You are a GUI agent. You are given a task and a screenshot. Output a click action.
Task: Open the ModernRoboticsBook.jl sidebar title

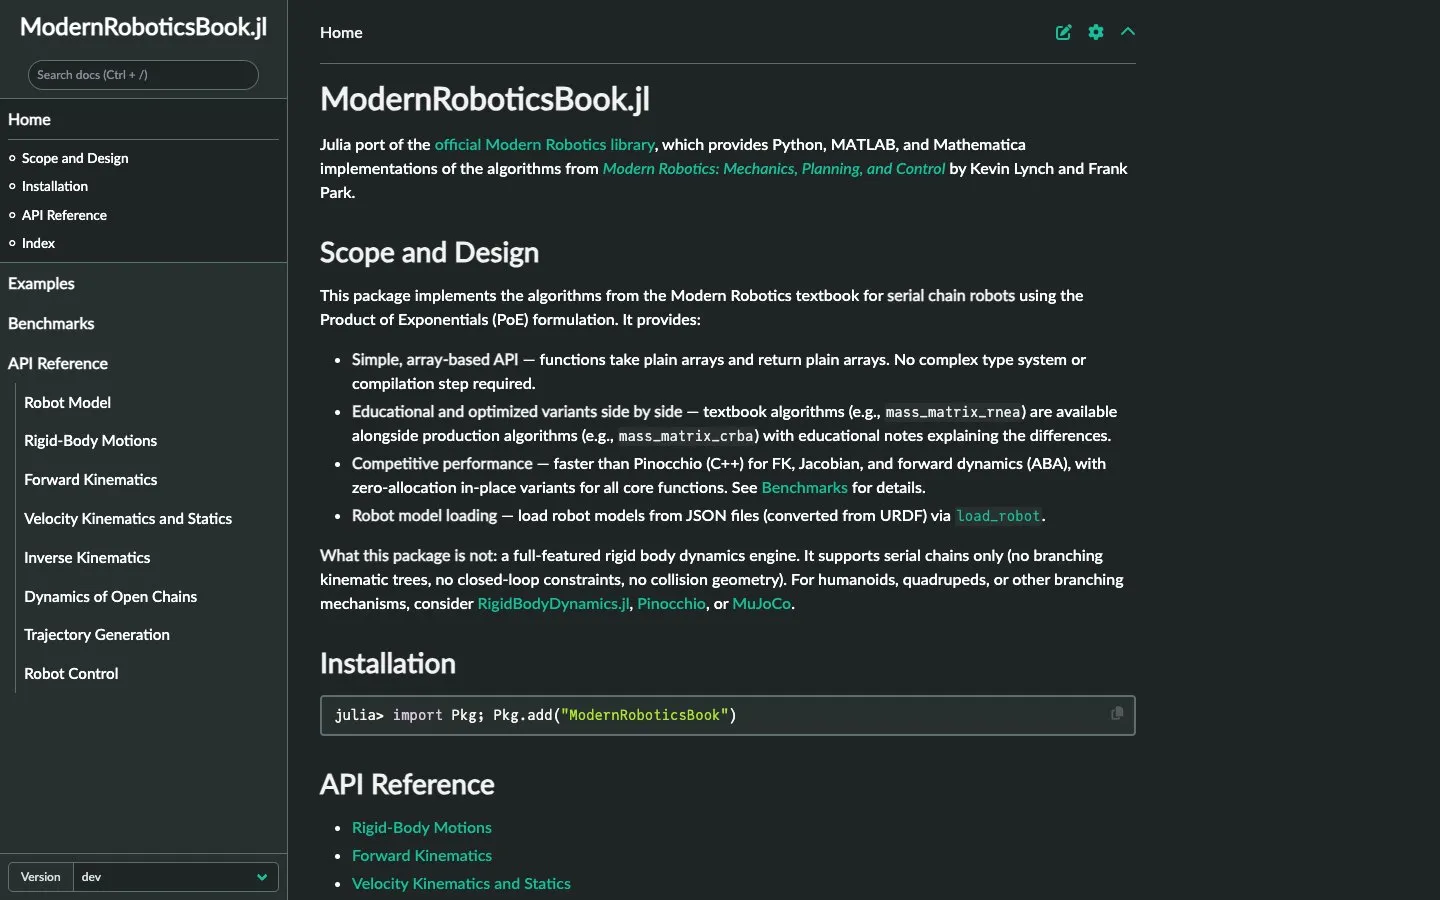(x=143, y=27)
